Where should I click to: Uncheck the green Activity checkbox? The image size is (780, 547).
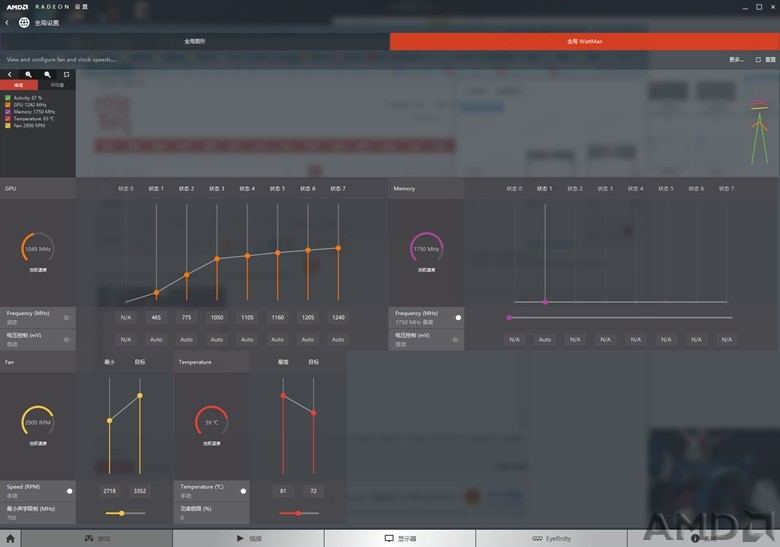[x=8, y=98]
